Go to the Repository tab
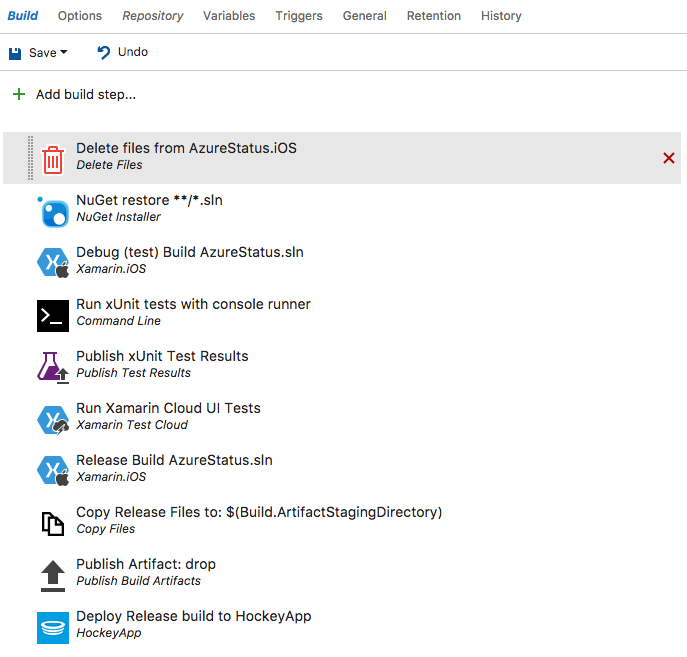The height and width of the screenshot is (657, 687). [153, 16]
